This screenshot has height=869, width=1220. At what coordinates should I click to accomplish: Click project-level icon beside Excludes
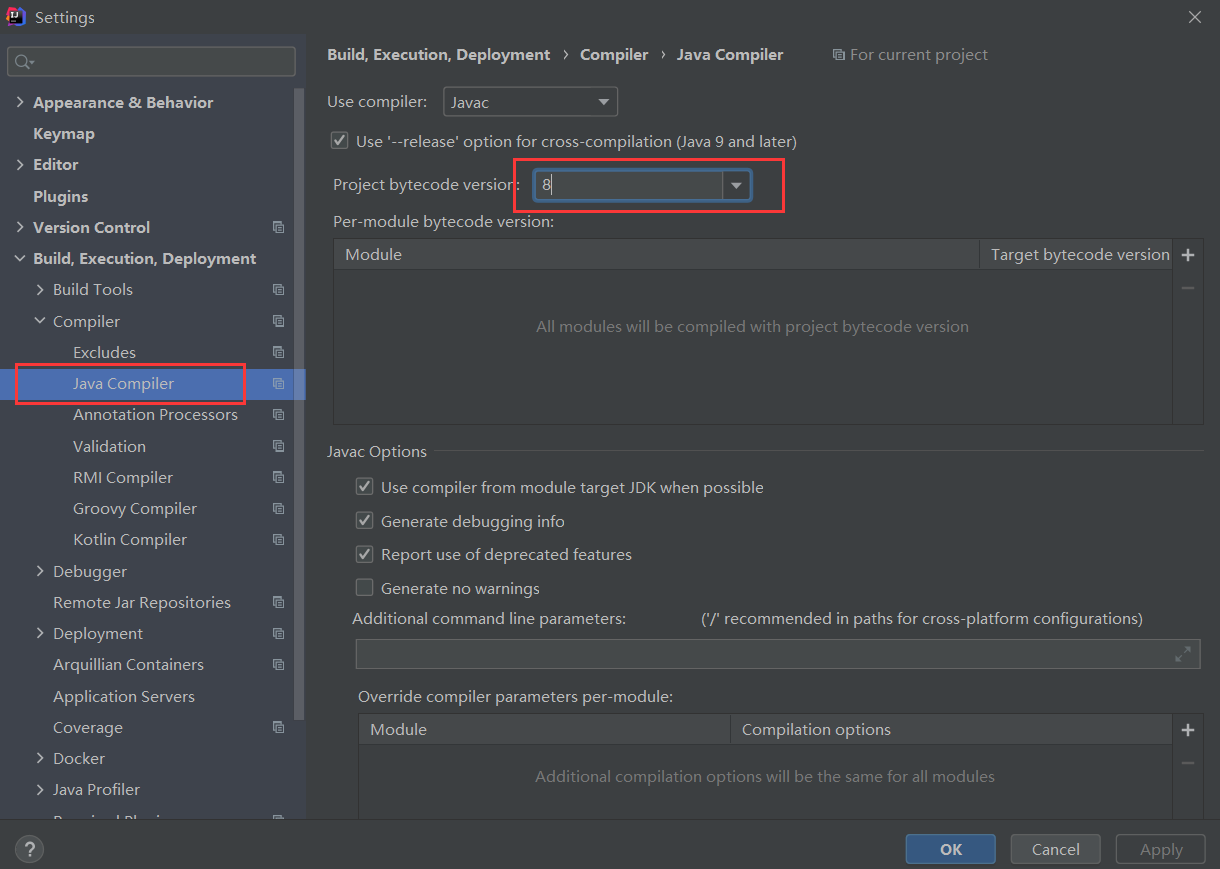click(278, 352)
